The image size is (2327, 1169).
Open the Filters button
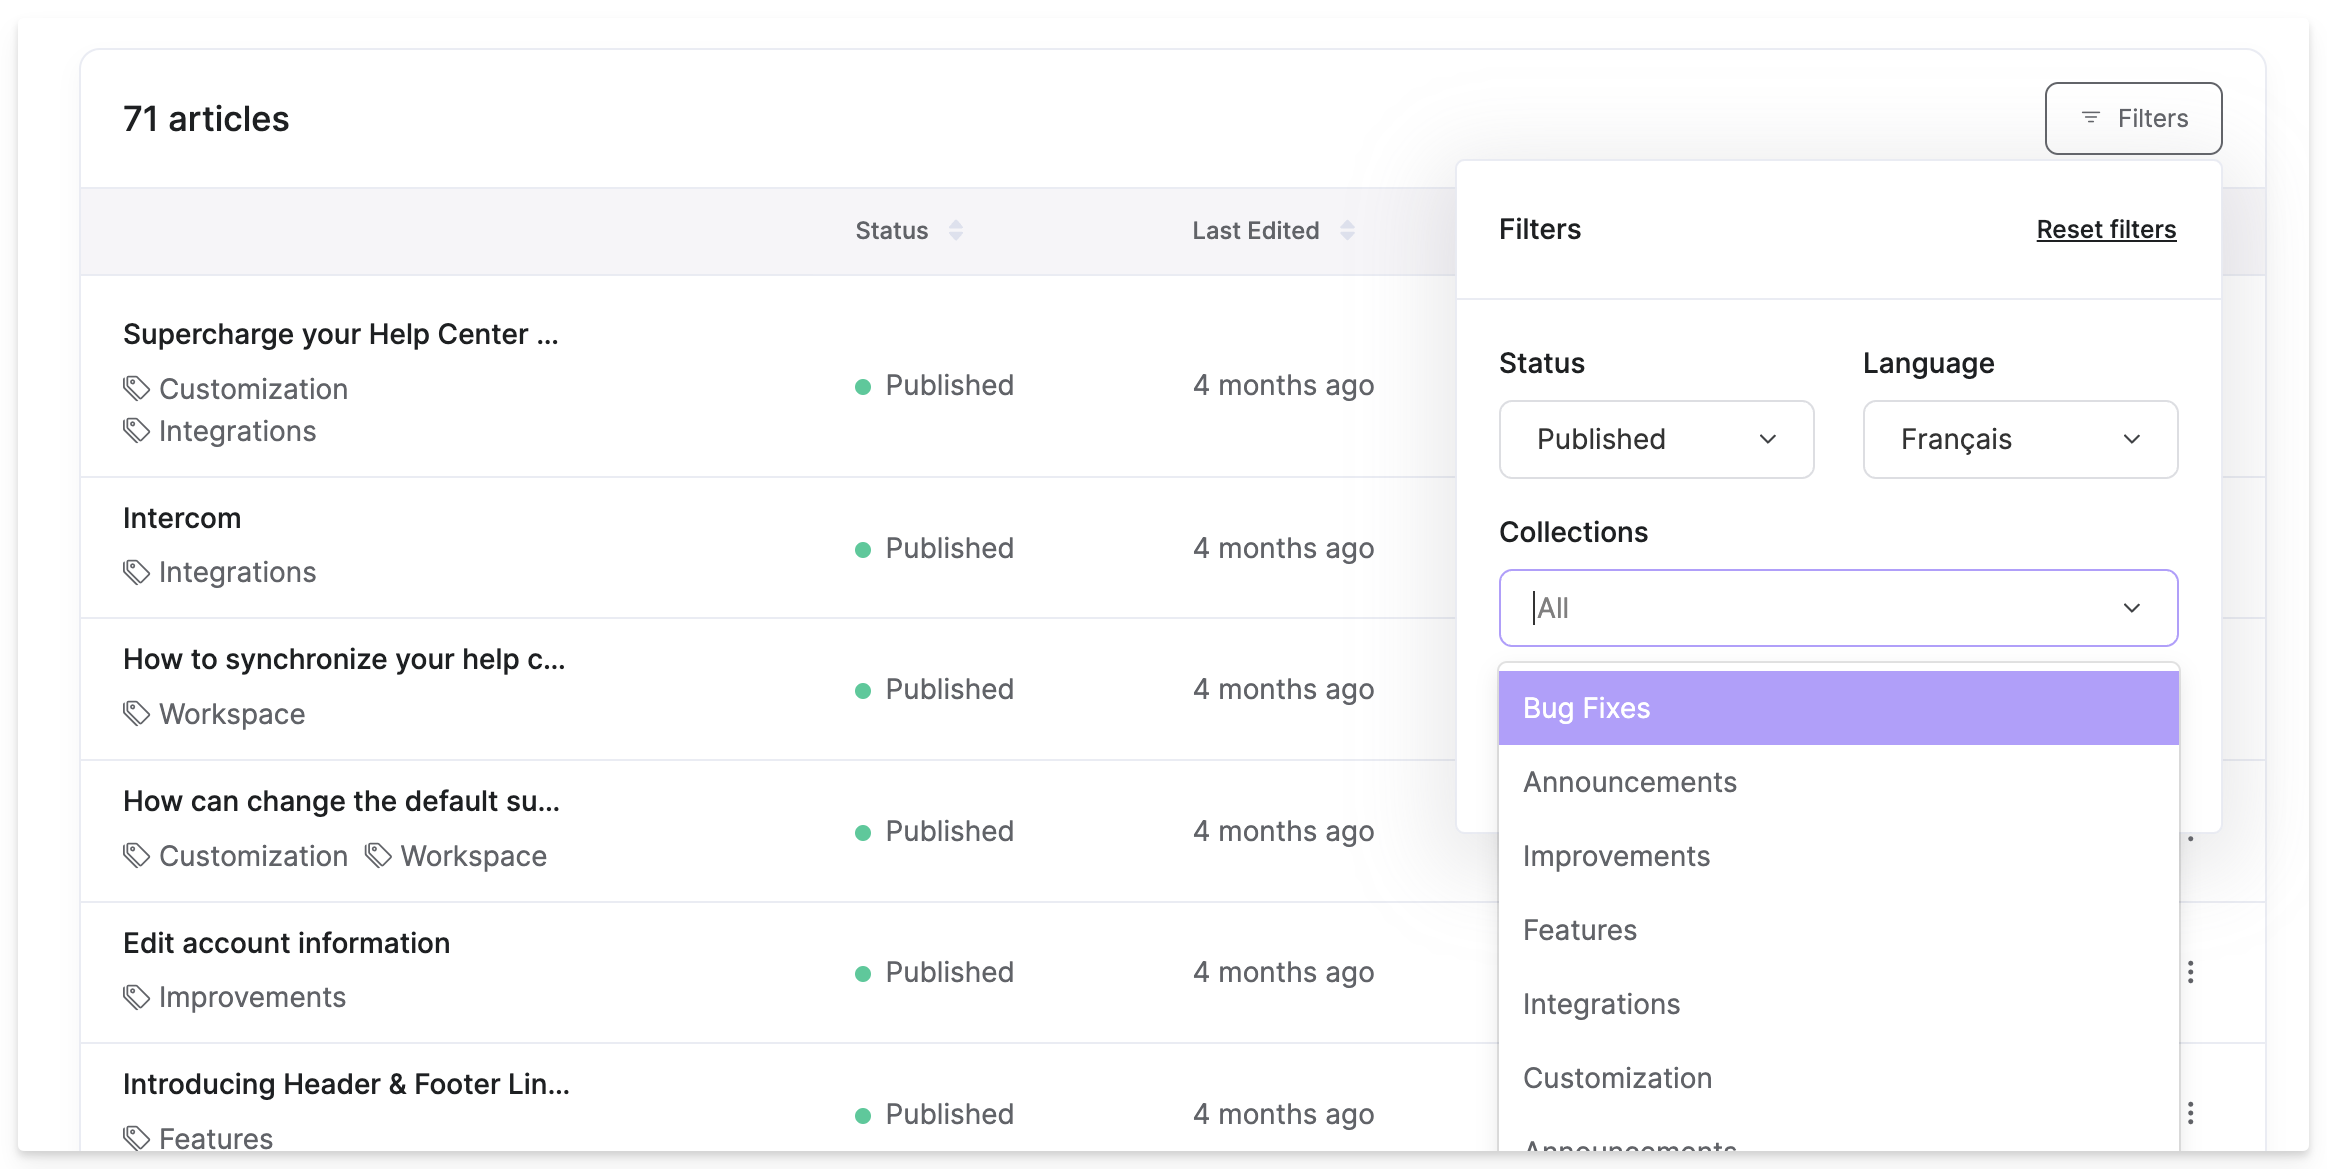(2133, 118)
